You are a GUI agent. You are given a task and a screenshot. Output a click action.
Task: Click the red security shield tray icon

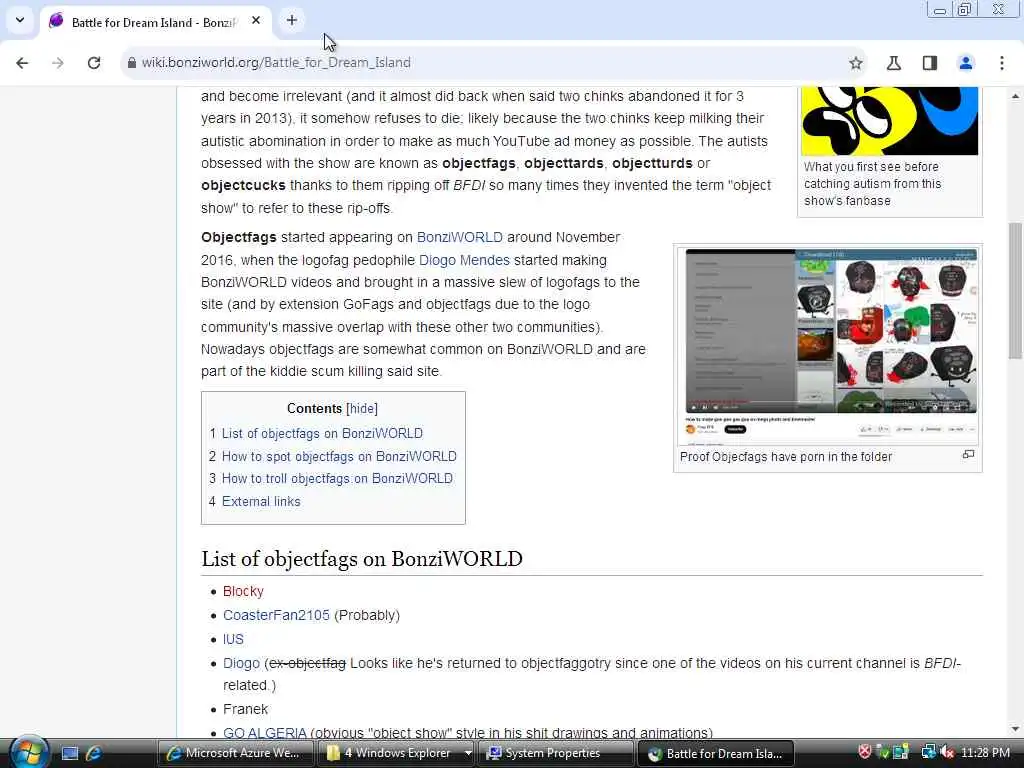click(865, 752)
